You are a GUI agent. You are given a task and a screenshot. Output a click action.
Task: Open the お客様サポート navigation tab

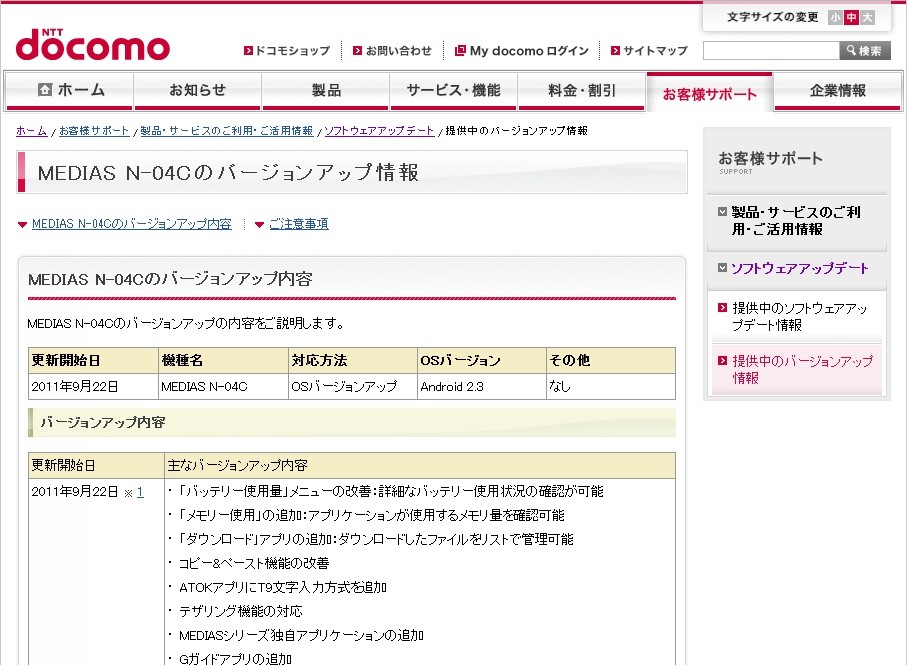click(709, 93)
